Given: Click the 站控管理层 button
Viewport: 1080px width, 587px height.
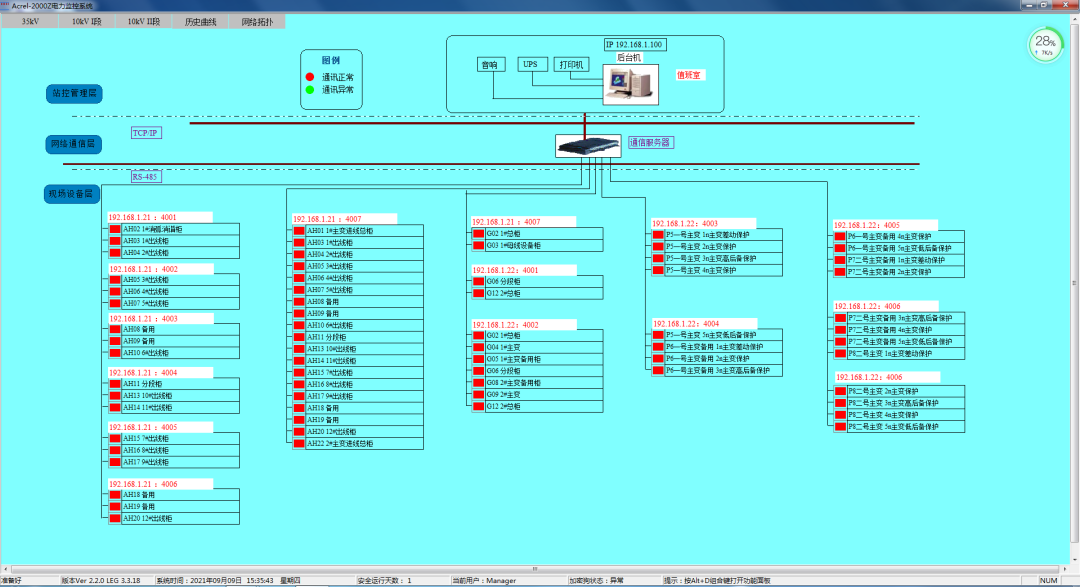Looking at the screenshot, I should tap(72, 93).
